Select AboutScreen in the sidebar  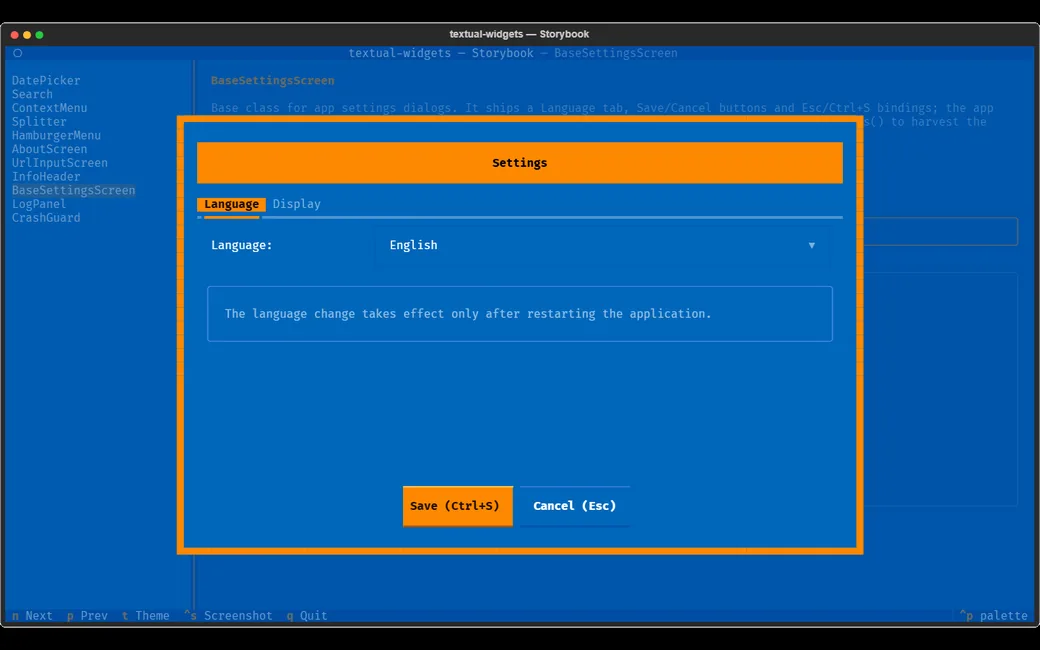point(49,149)
